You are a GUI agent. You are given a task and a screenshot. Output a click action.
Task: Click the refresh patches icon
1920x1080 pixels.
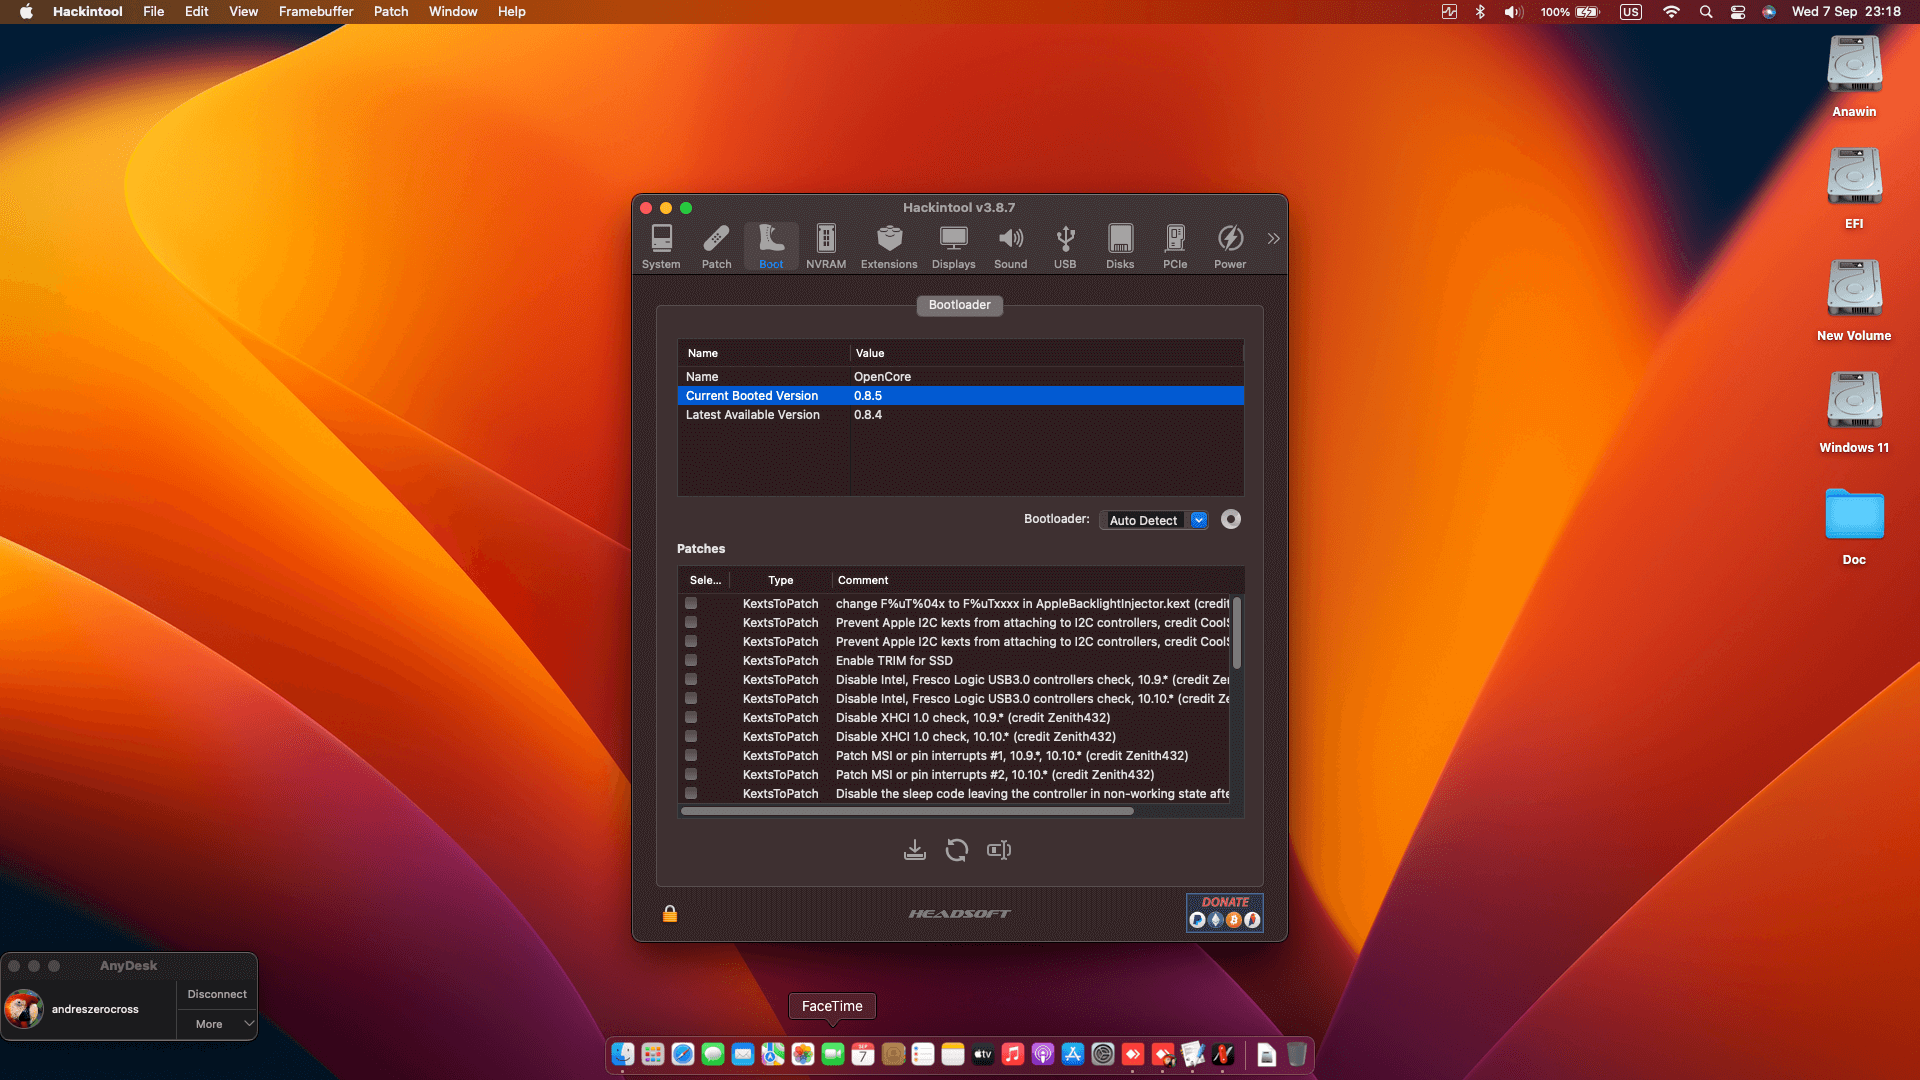pyautogui.click(x=956, y=850)
